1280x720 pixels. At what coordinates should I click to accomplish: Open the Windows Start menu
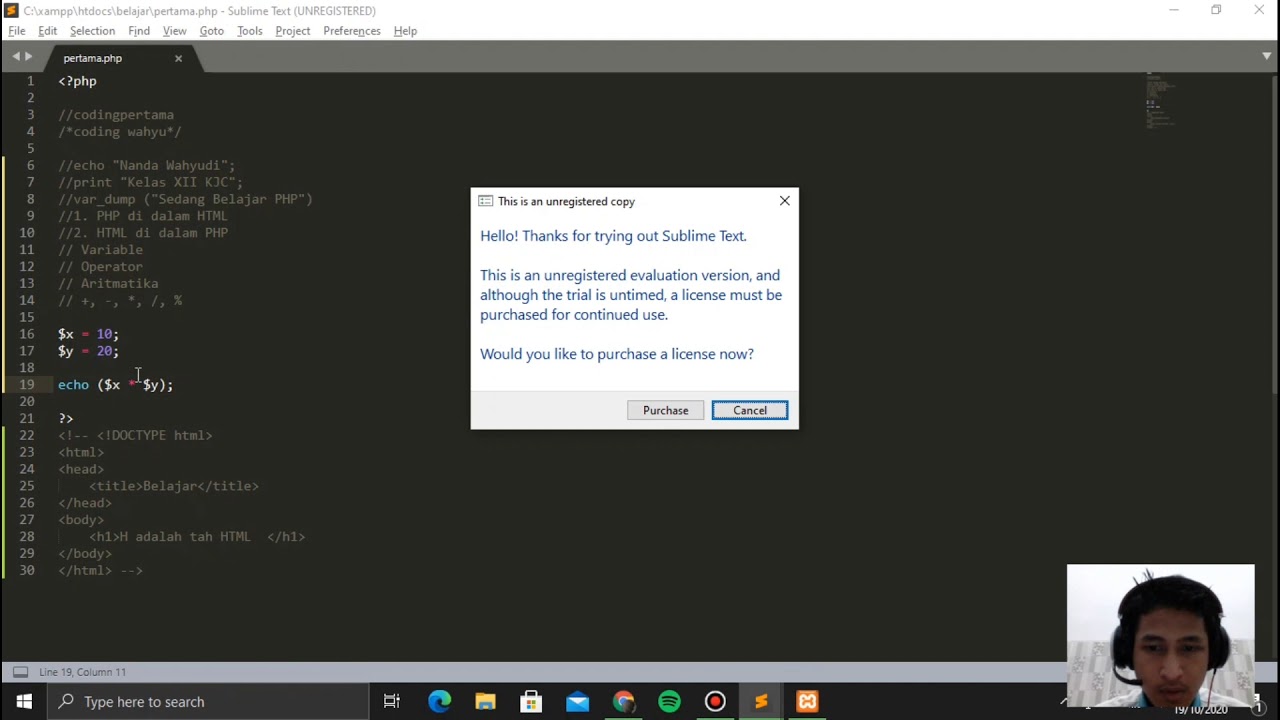click(x=23, y=701)
